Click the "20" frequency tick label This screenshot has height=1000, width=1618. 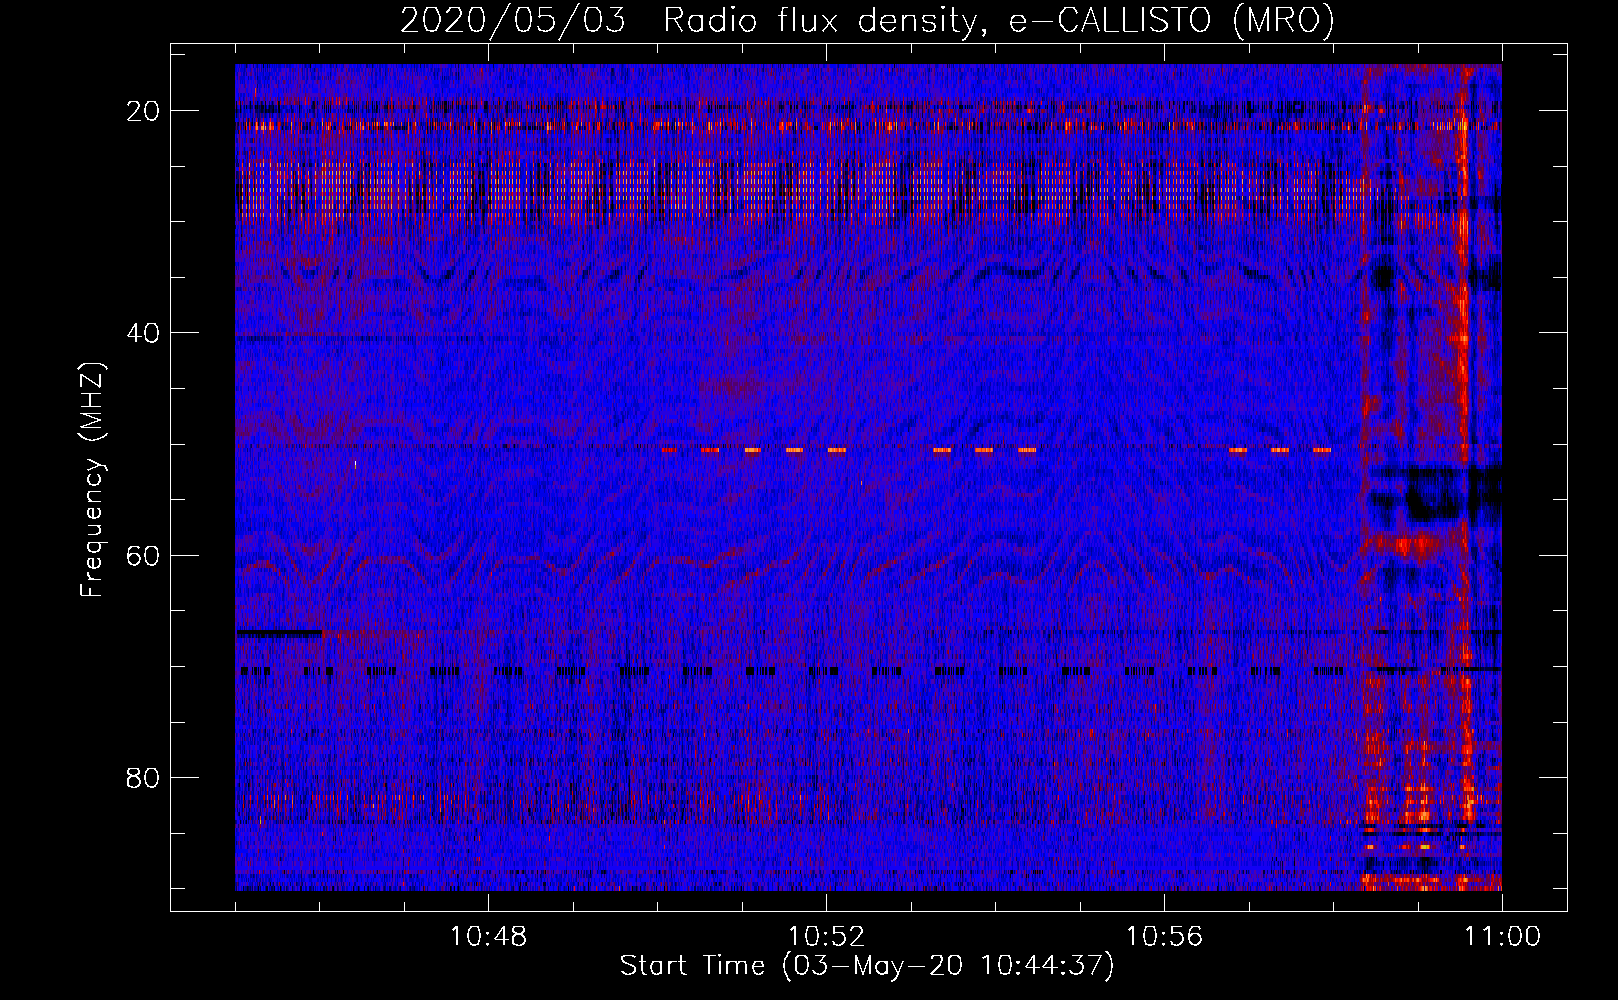[144, 111]
